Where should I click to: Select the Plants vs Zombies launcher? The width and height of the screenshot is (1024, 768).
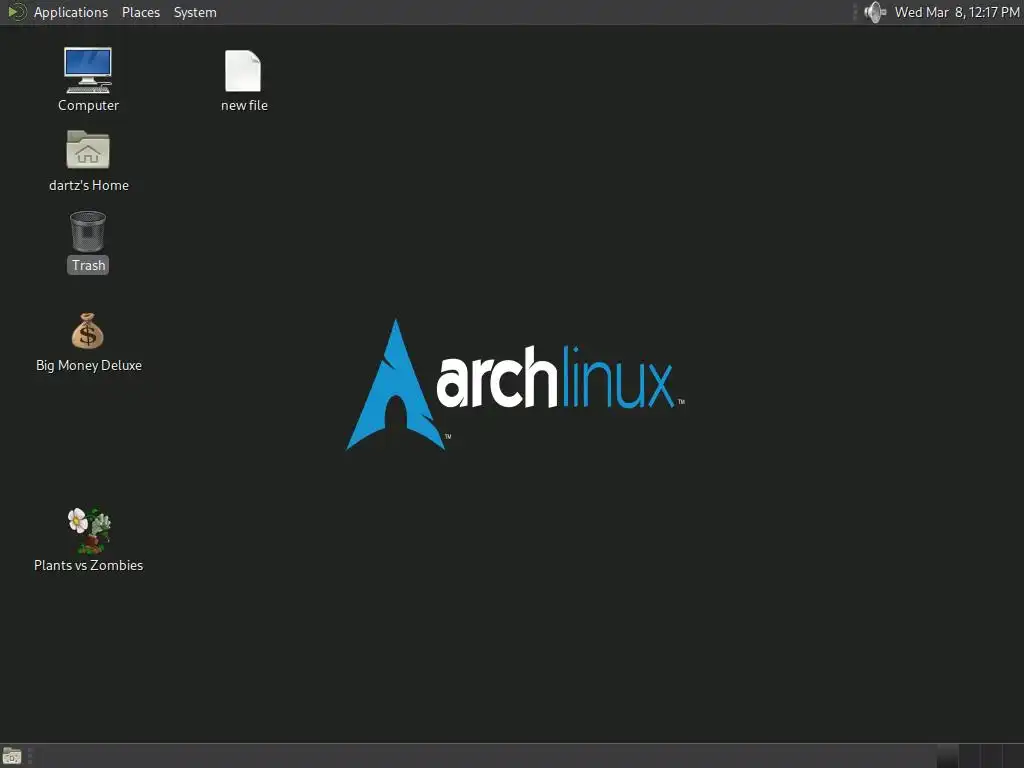[89, 530]
